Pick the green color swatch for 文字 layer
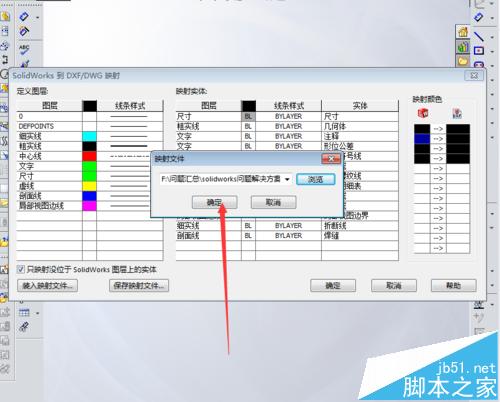The width and height of the screenshot is (500, 402). [x=89, y=166]
